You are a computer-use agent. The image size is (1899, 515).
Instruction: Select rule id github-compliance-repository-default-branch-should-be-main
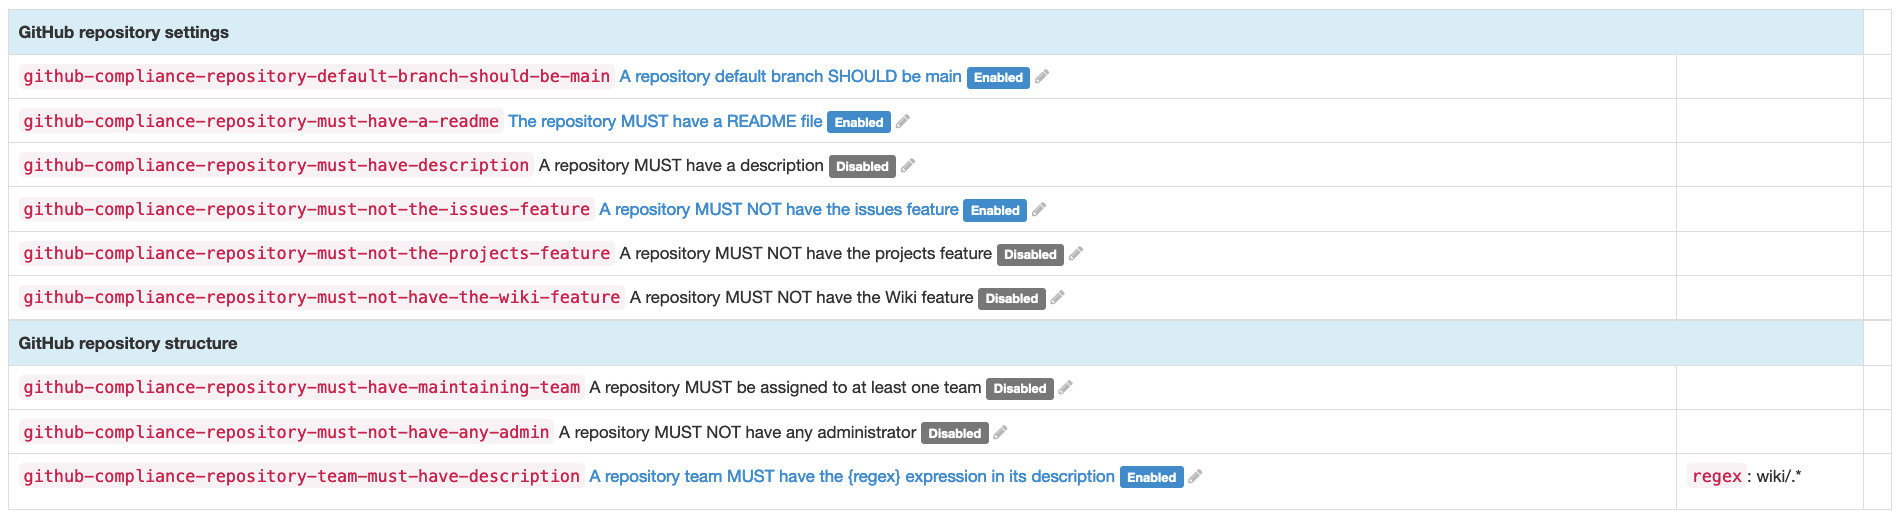click(x=317, y=77)
